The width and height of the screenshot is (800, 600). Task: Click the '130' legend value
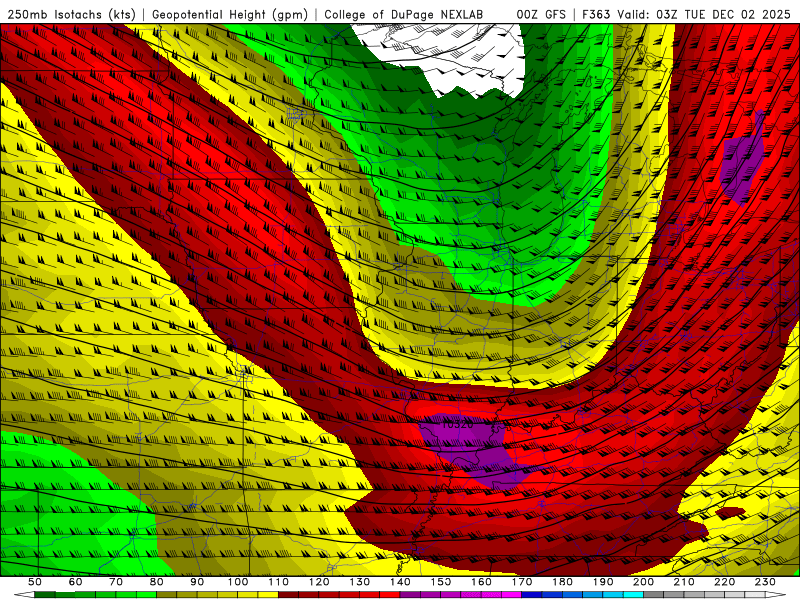(360, 582)
